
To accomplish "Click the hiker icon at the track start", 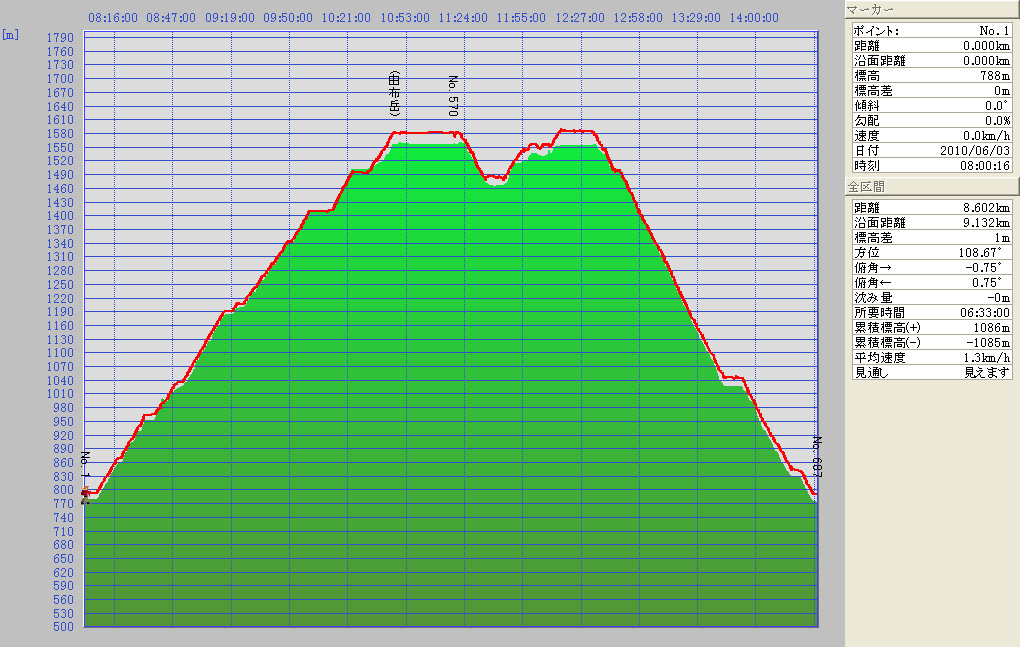I will (x=85, y=494).
